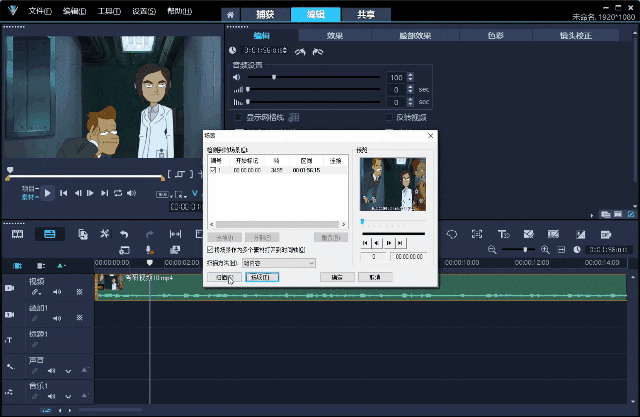This screenshot has height=417, width=640.
Task: Toggle open scenes as multiple clips checkbox
Action: (x=210, y=249)
